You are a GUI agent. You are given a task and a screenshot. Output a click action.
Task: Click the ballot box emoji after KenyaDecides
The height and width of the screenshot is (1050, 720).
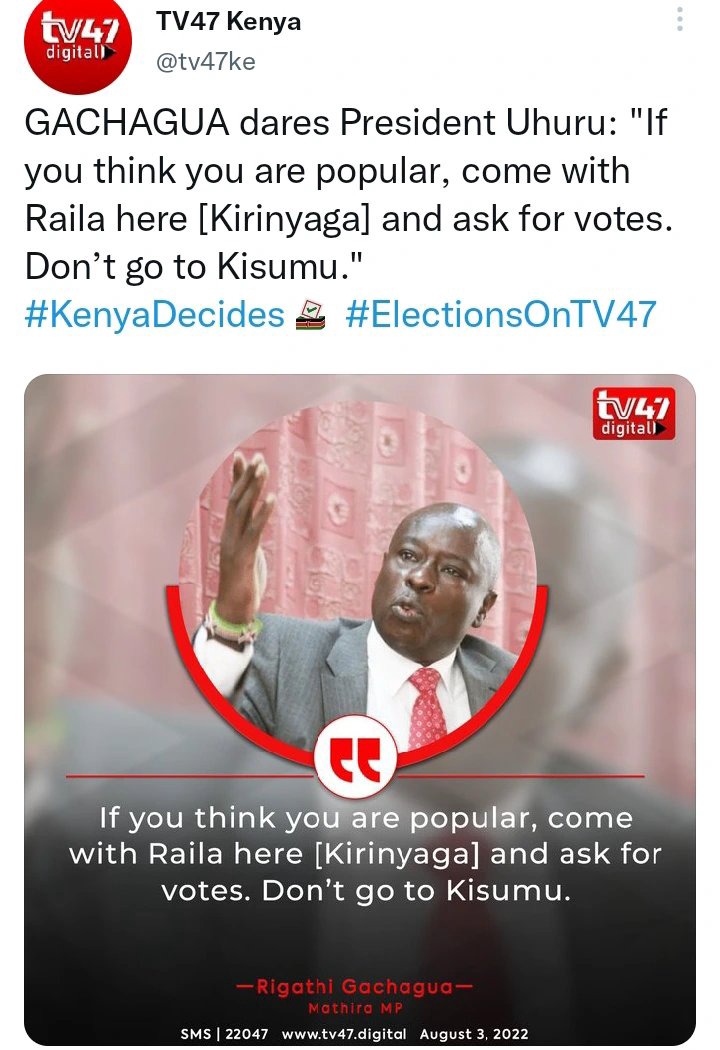[311, 315]
